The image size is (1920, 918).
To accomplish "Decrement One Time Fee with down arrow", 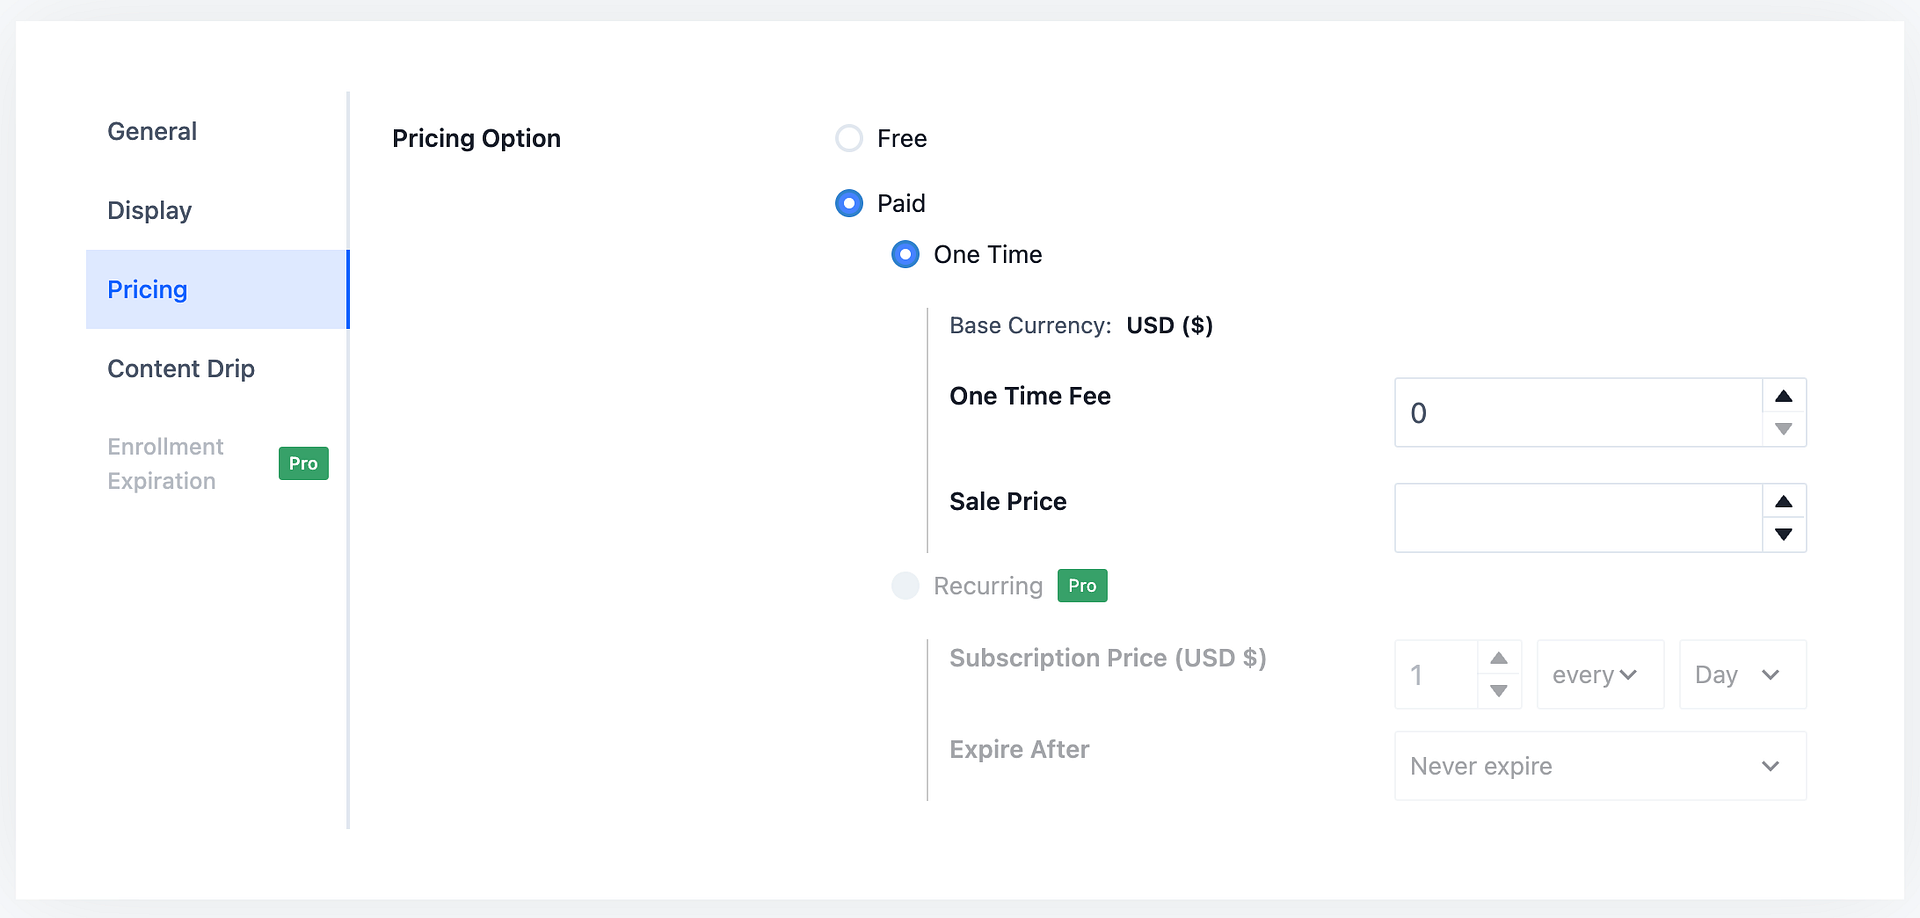I will tap(1784, 429).
